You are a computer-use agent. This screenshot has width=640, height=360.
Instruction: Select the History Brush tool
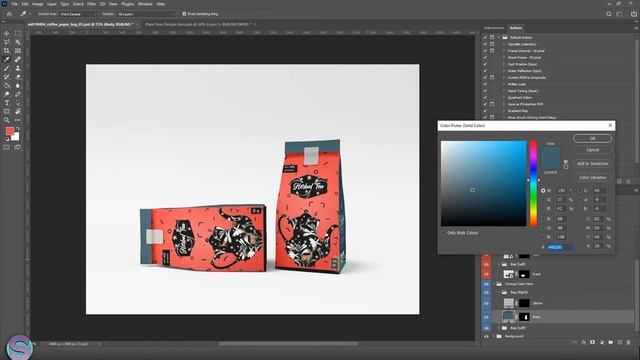pyautogui.click(x=7, y=77)
